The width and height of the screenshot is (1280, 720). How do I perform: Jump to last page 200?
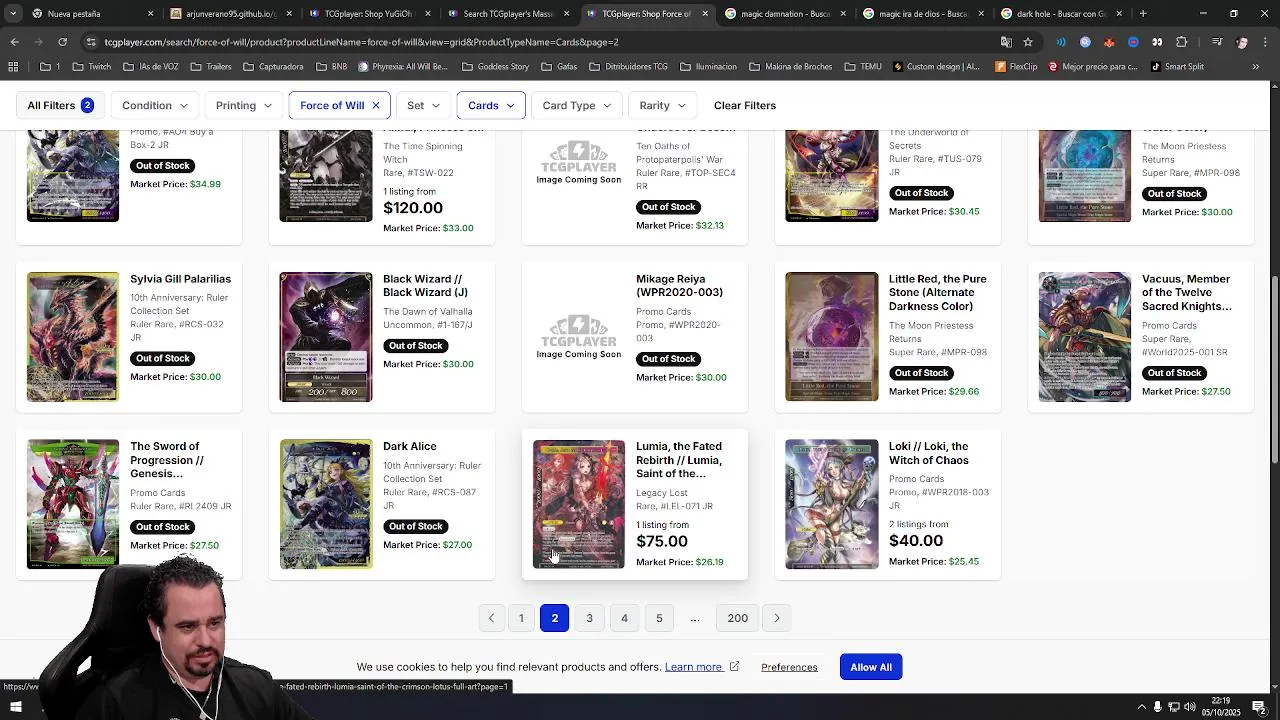[x=738, y=618]
